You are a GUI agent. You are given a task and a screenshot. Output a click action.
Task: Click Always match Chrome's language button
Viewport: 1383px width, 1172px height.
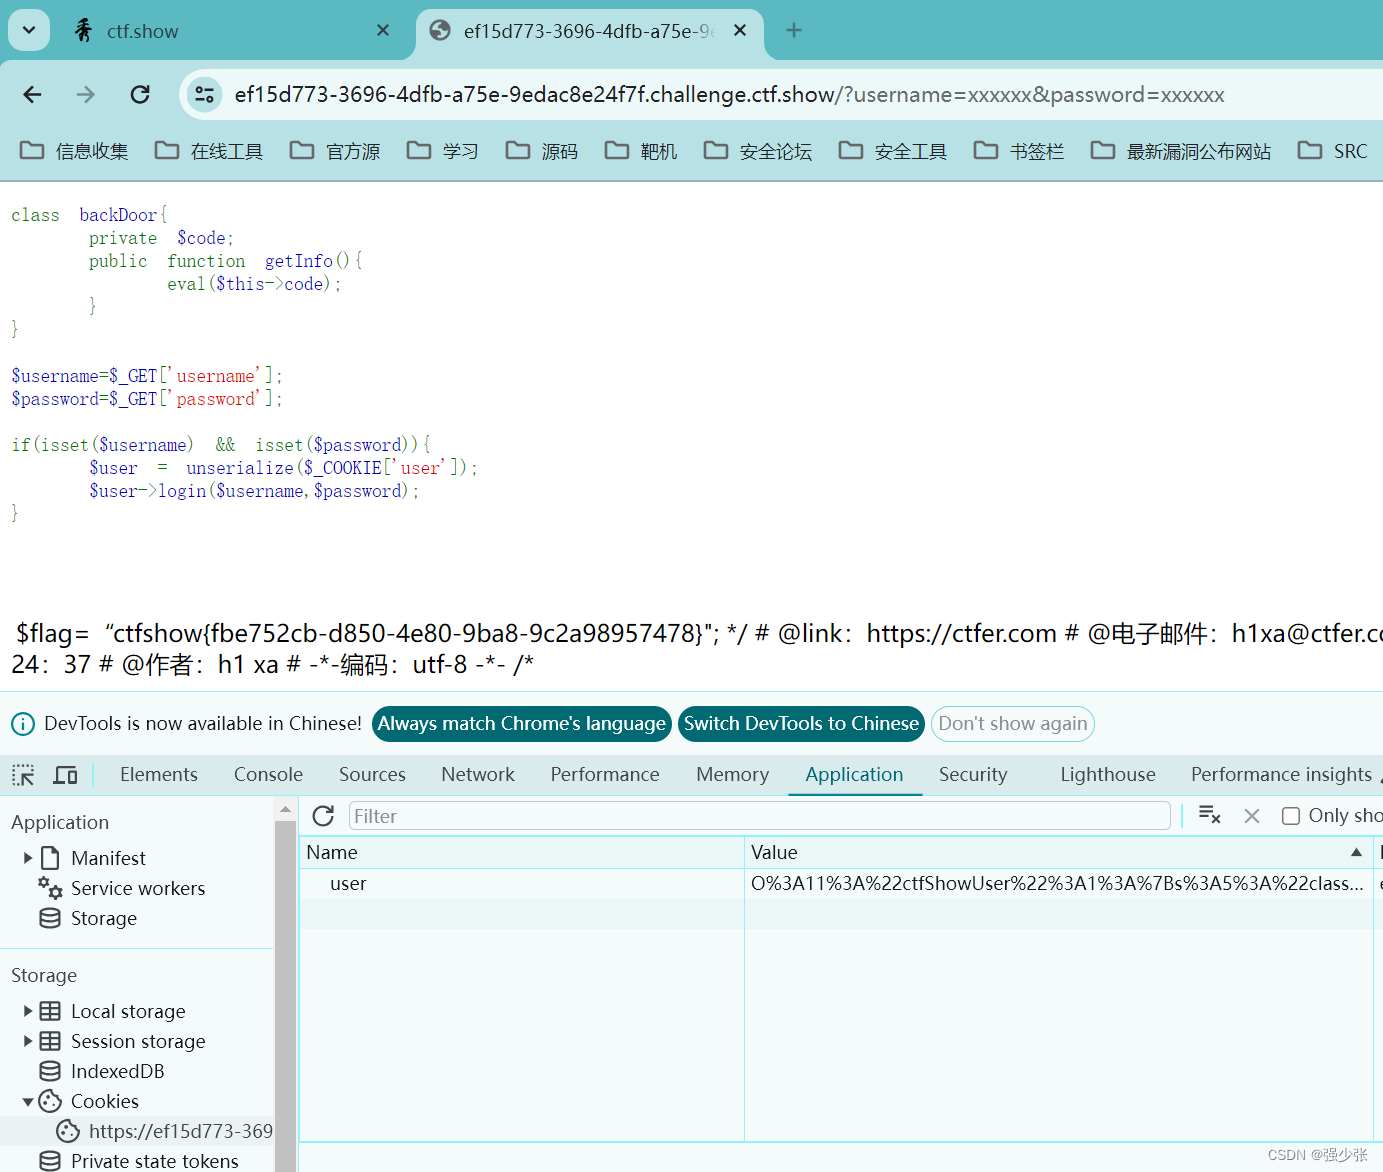coord(521,724)
